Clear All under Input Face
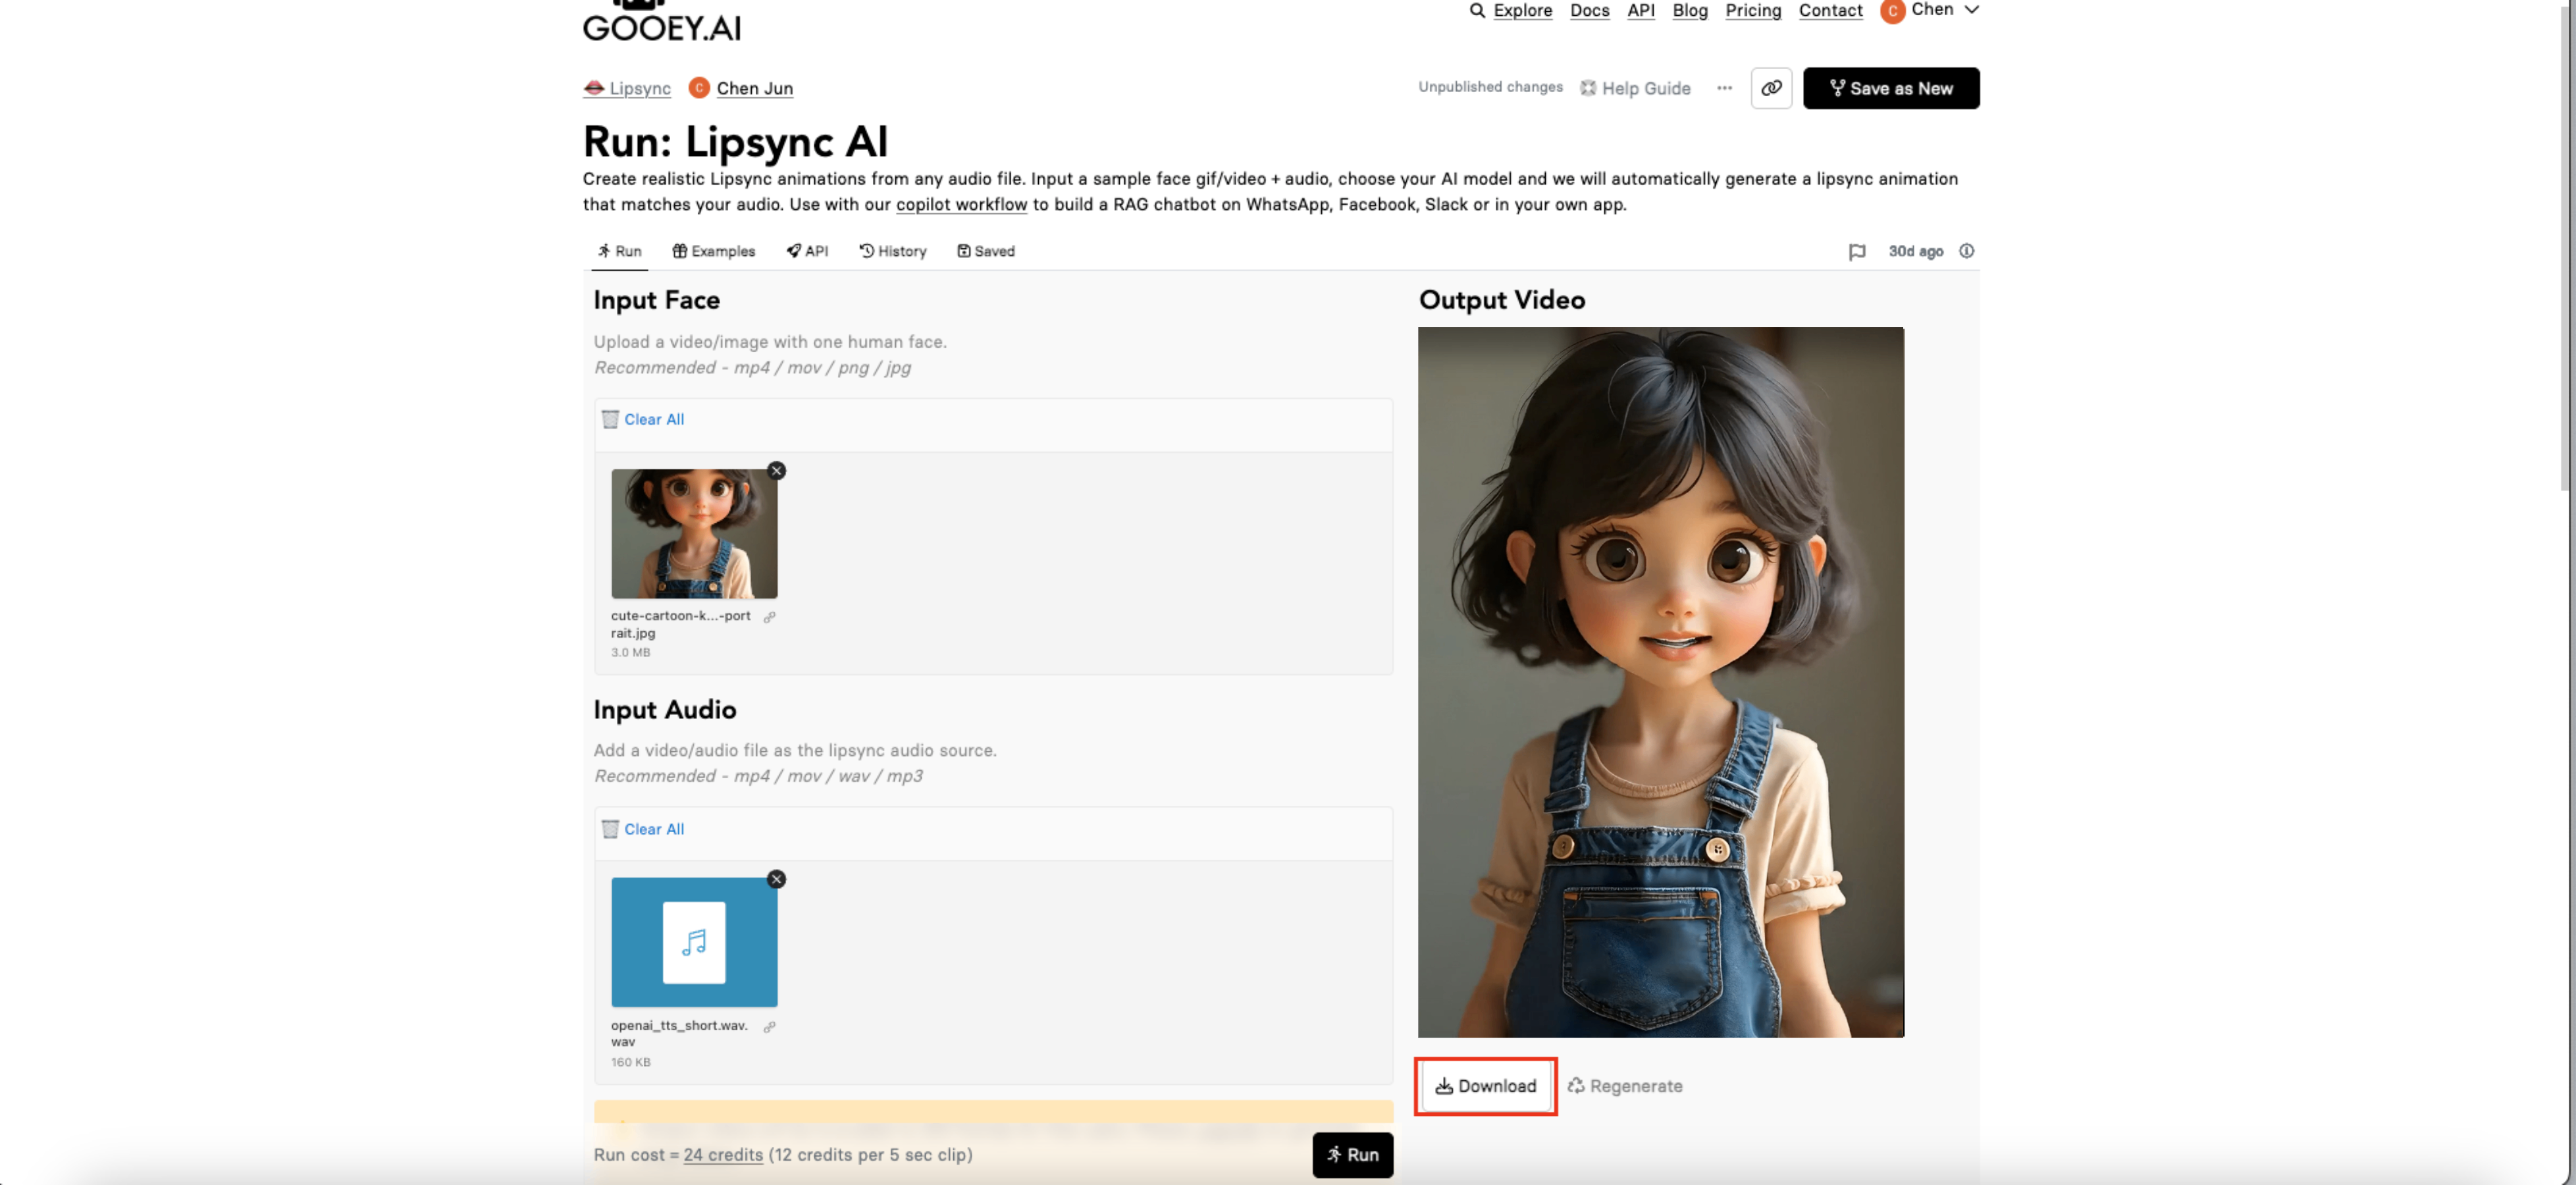Image resolution: width=2576 pixels, height=1185 pixels. [x=653, y=419]
